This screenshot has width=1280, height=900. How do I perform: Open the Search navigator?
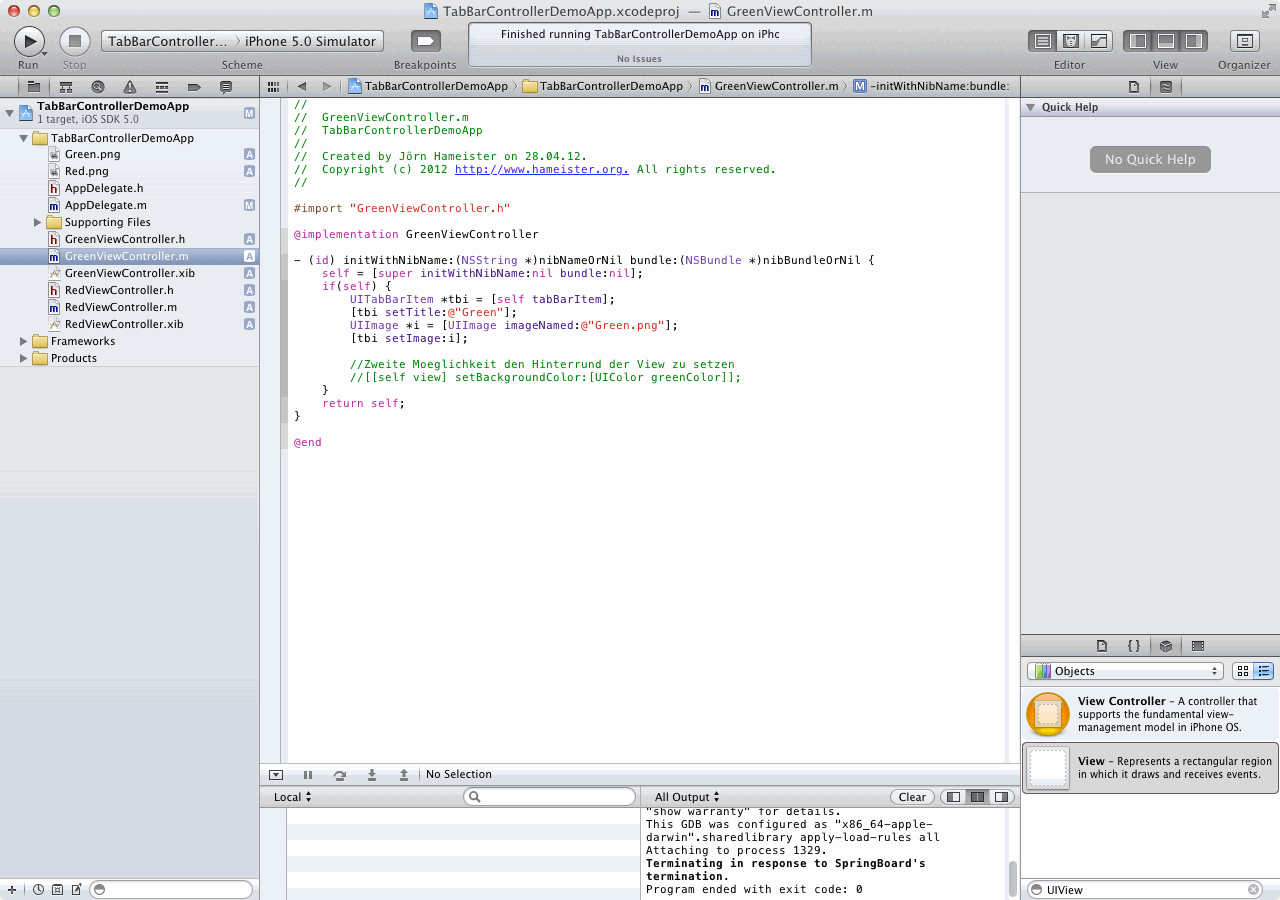[x=98, y=87]
